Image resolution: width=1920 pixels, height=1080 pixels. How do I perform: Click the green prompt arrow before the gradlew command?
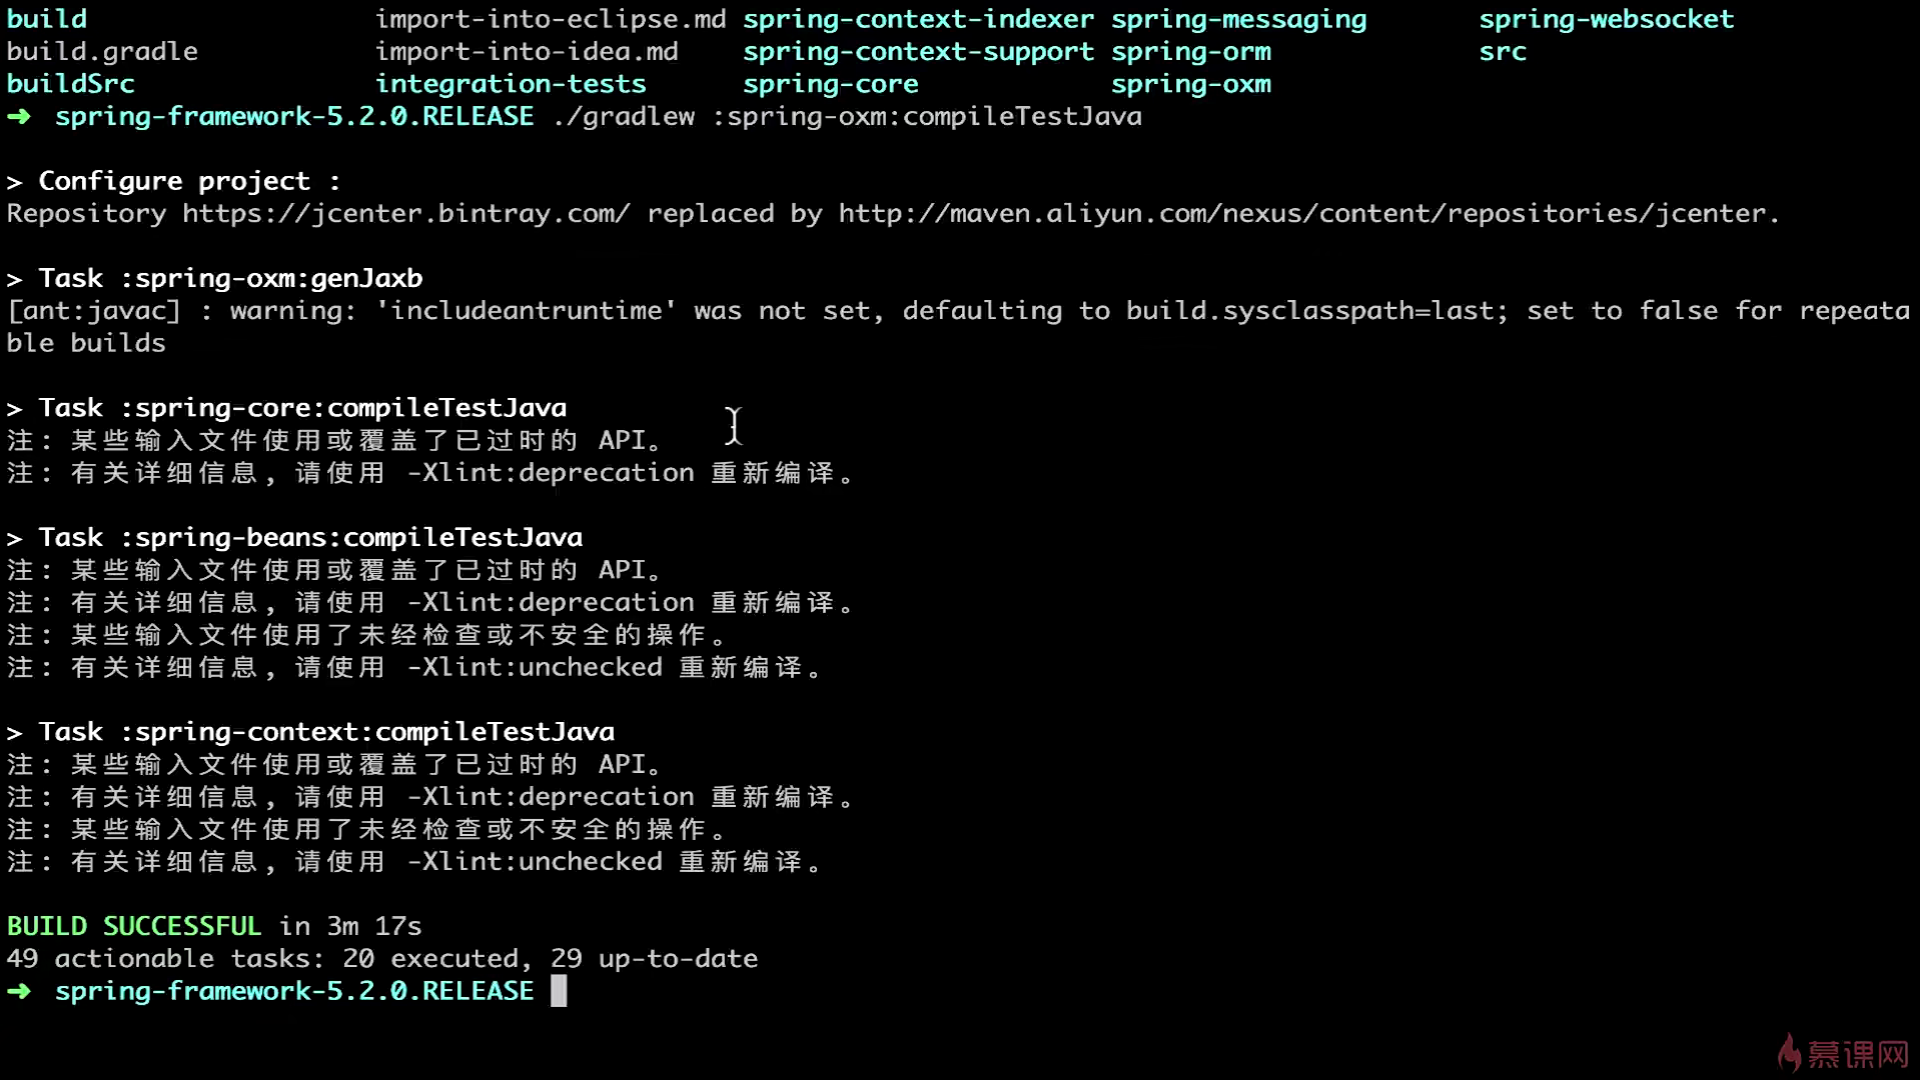click(19, 117)
